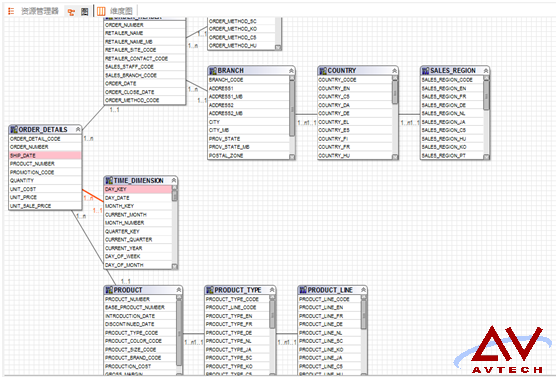Select BASE_PRODUCT_NUMBER in PRODUCT
The image size is (558, 379).
tap(140, 307)
